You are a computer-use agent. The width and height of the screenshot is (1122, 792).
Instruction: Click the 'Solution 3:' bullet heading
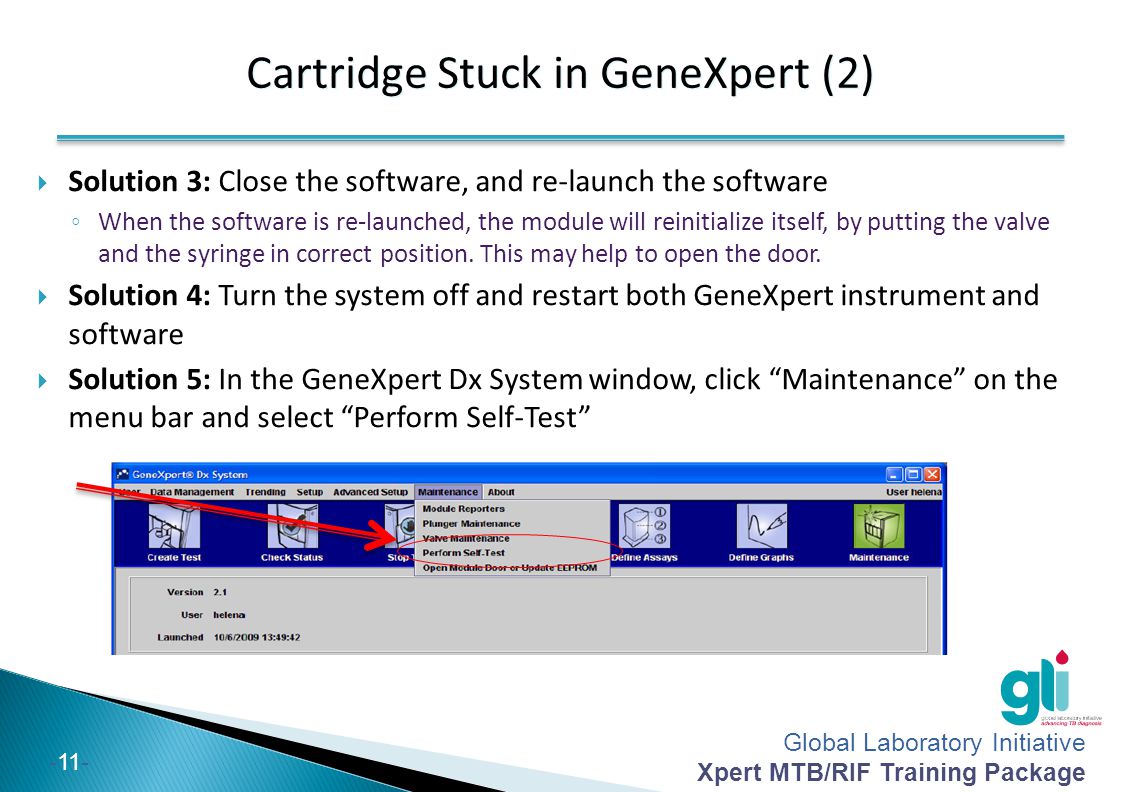click(140, 182)
